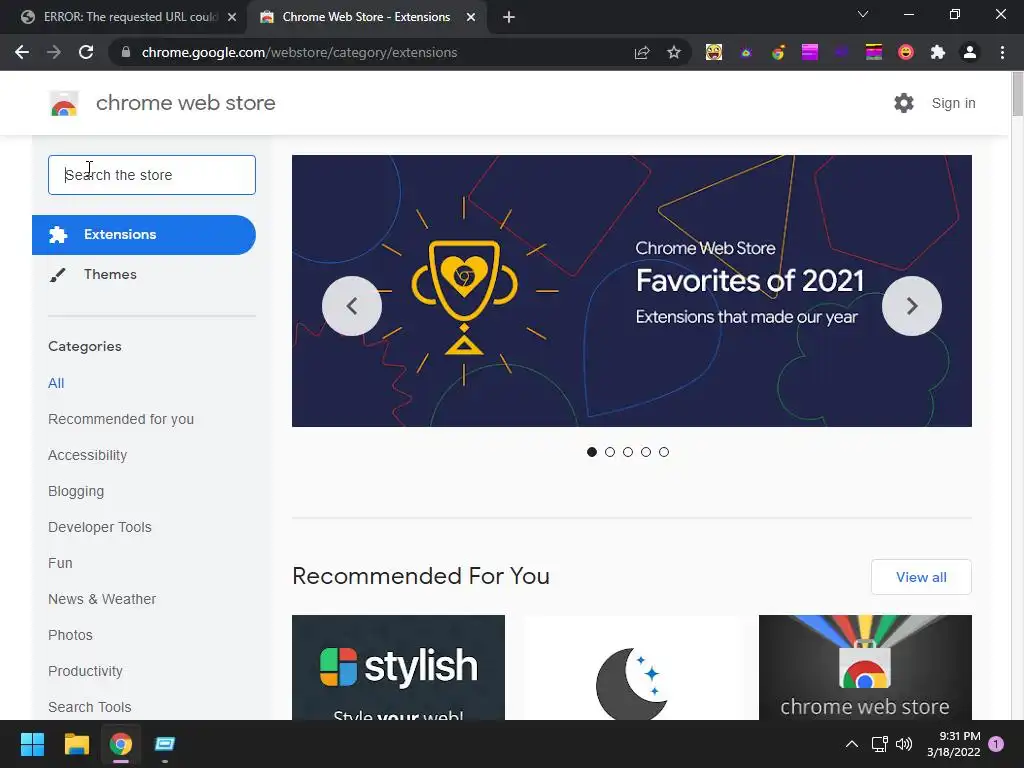The image size is (1024, 768).
Task: Open web store settings gear
Action: coord(904,103)
